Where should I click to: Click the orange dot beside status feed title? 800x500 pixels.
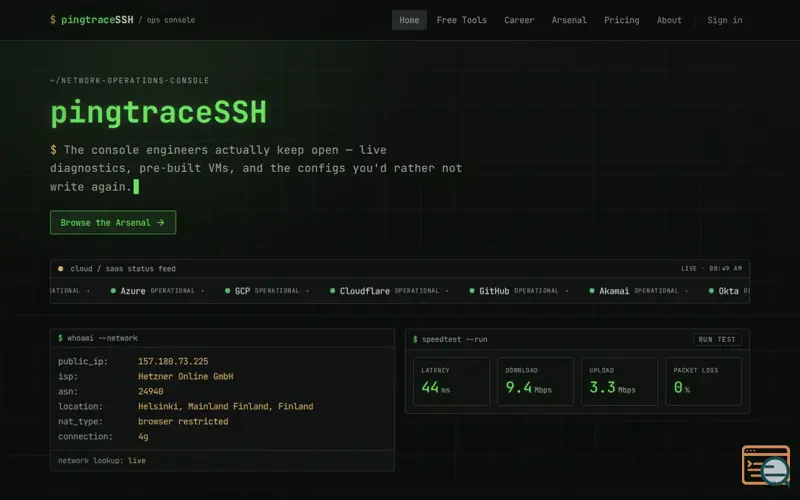point(61,269)
